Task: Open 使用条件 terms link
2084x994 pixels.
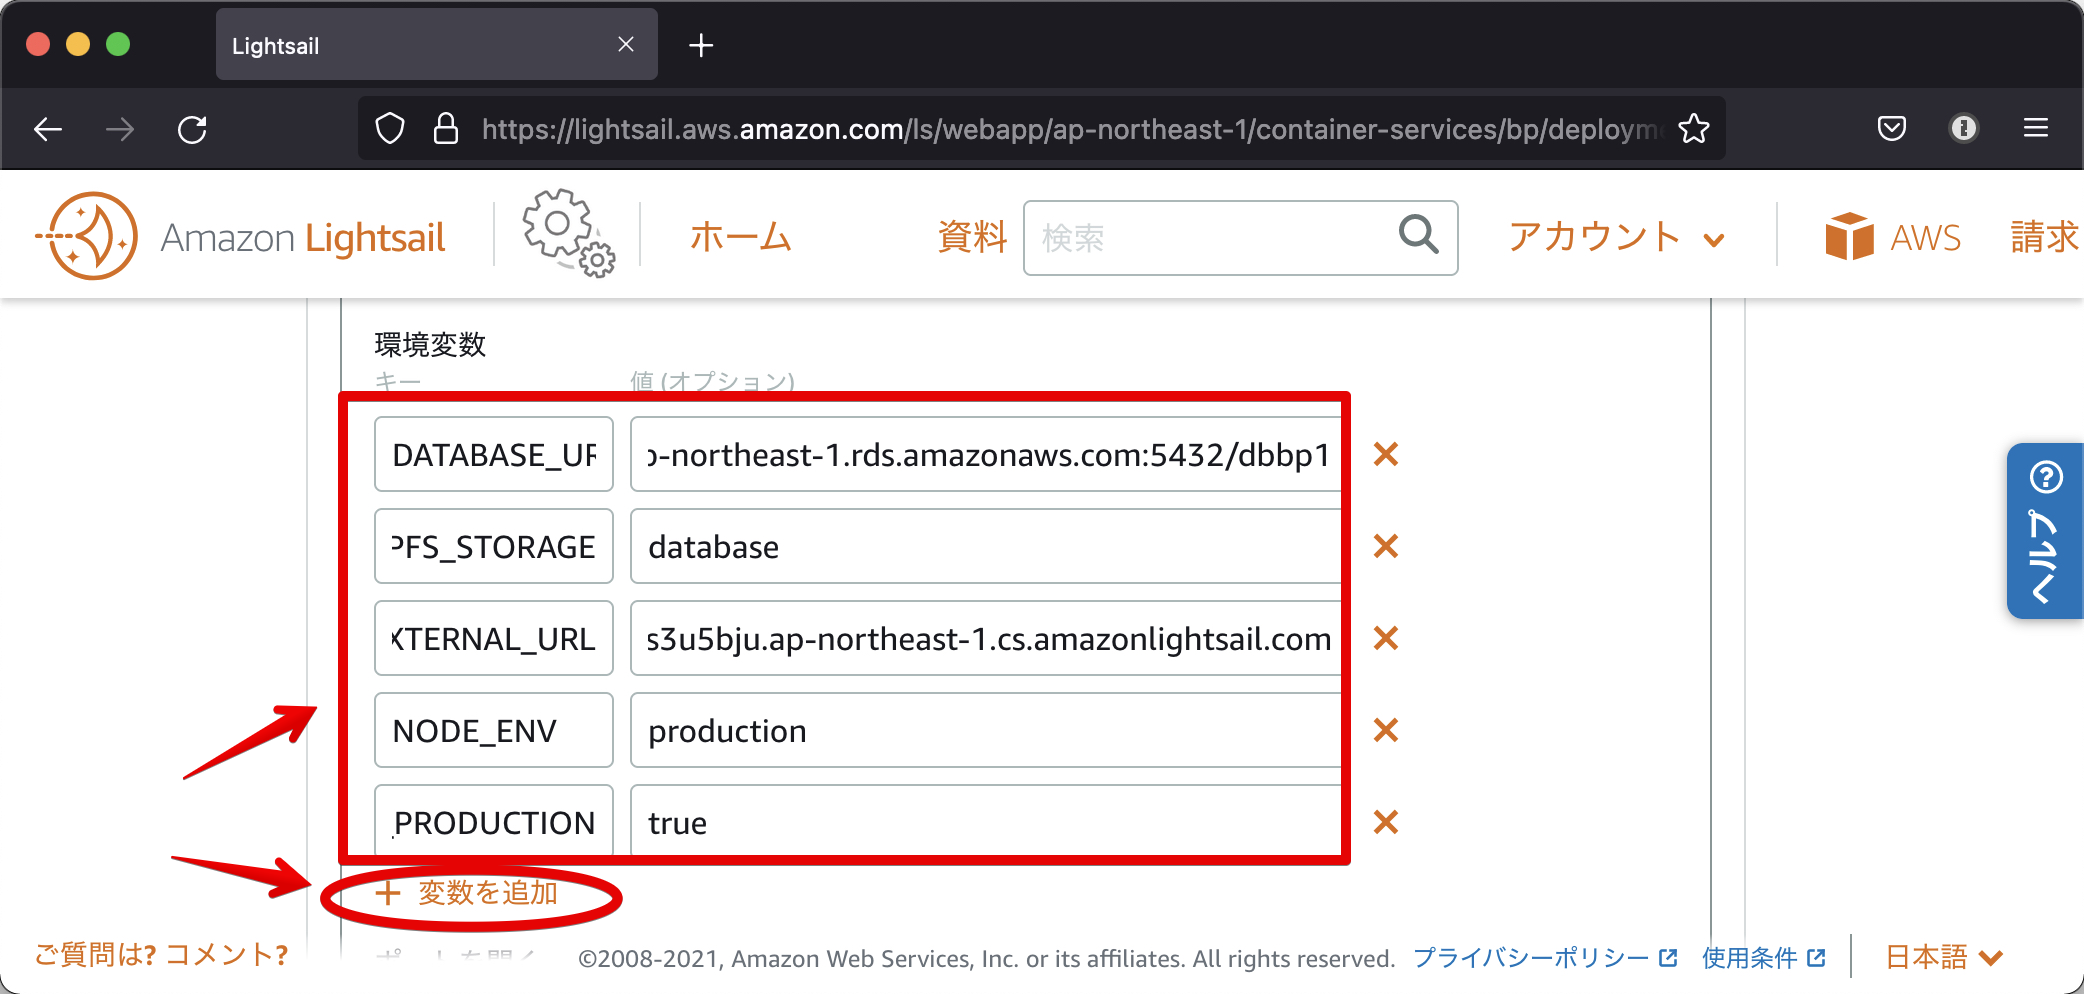Action: (x=1764, y=958)
